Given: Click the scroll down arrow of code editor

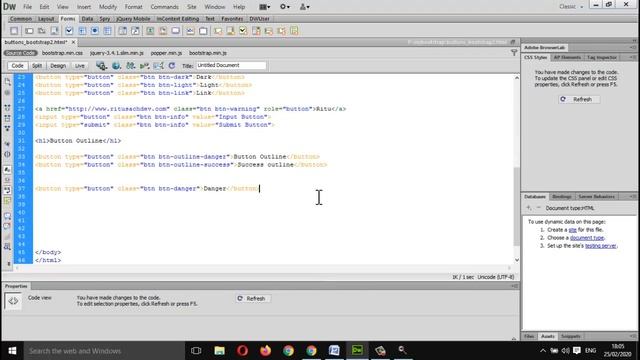Looking at the screenshot, I should click(517, 260).
